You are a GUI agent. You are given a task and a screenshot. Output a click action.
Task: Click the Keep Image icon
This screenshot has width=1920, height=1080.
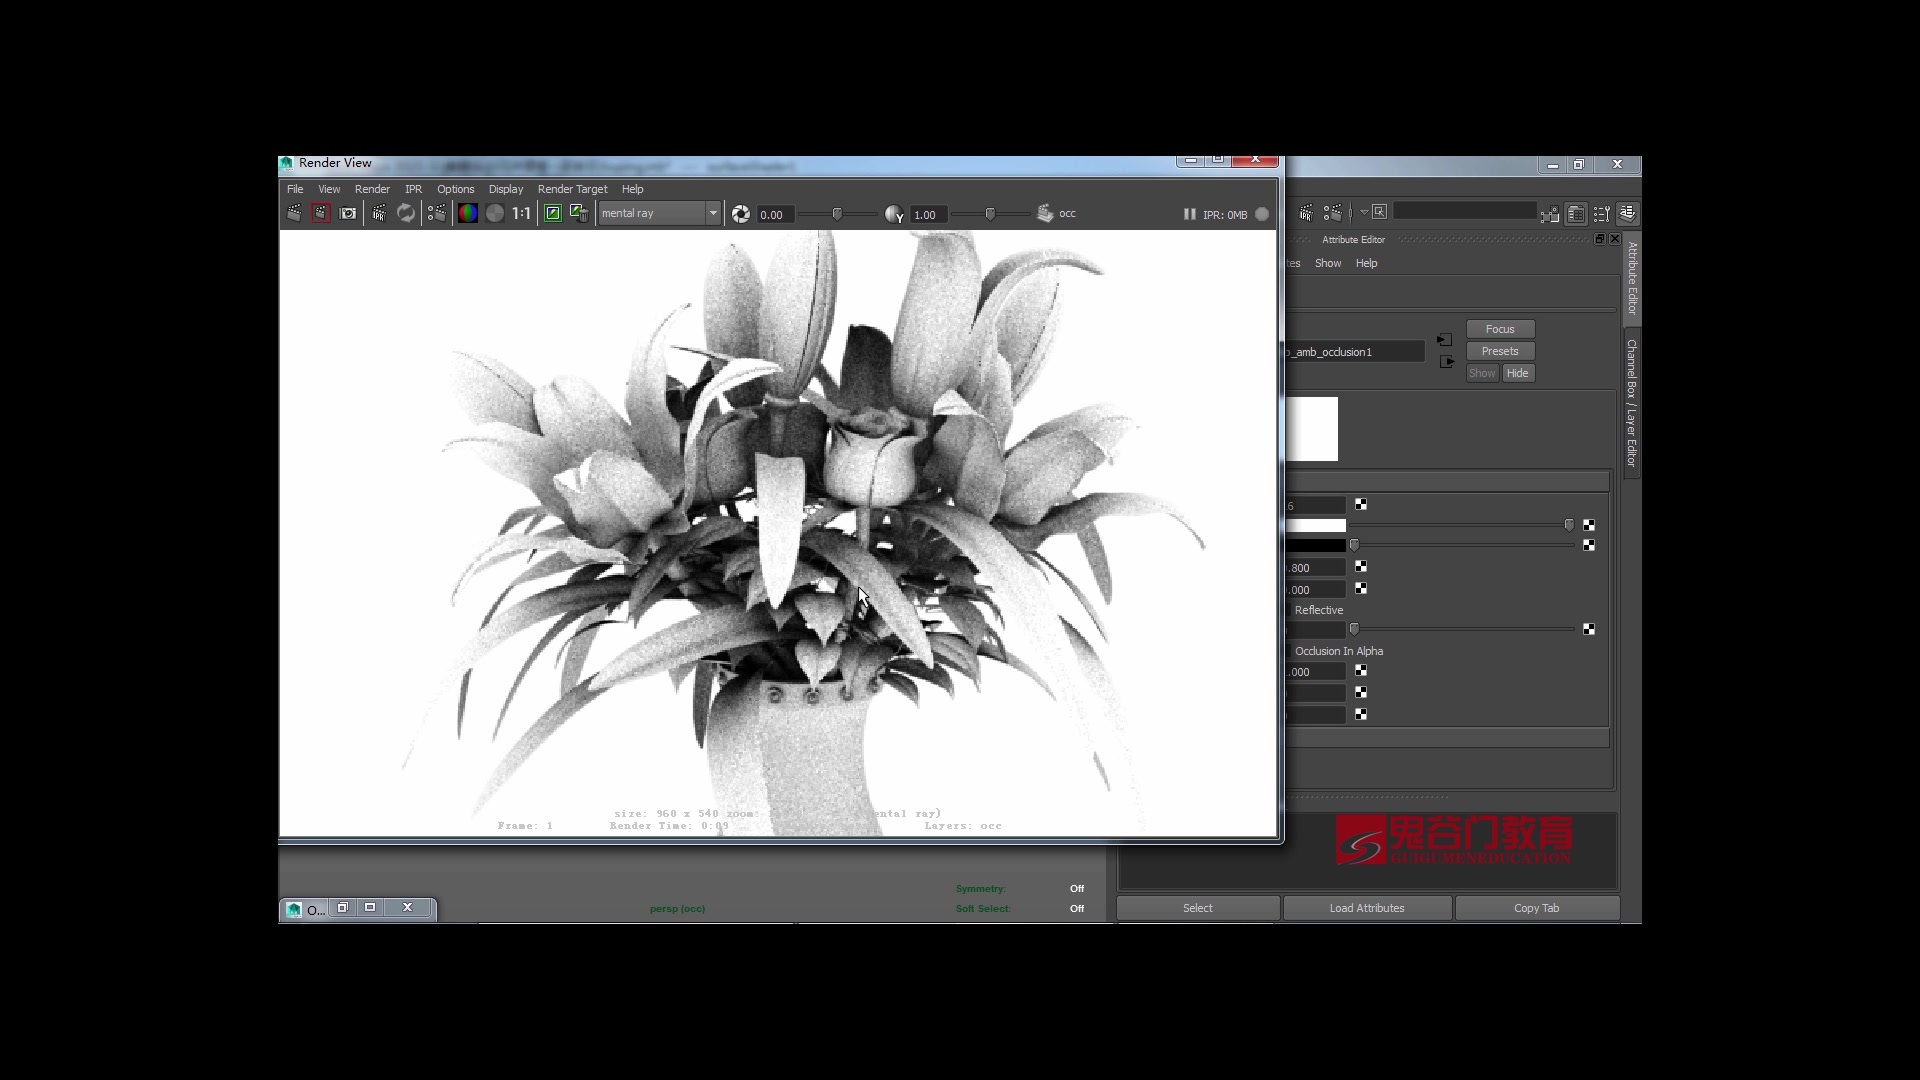click(x=552, y=213)
